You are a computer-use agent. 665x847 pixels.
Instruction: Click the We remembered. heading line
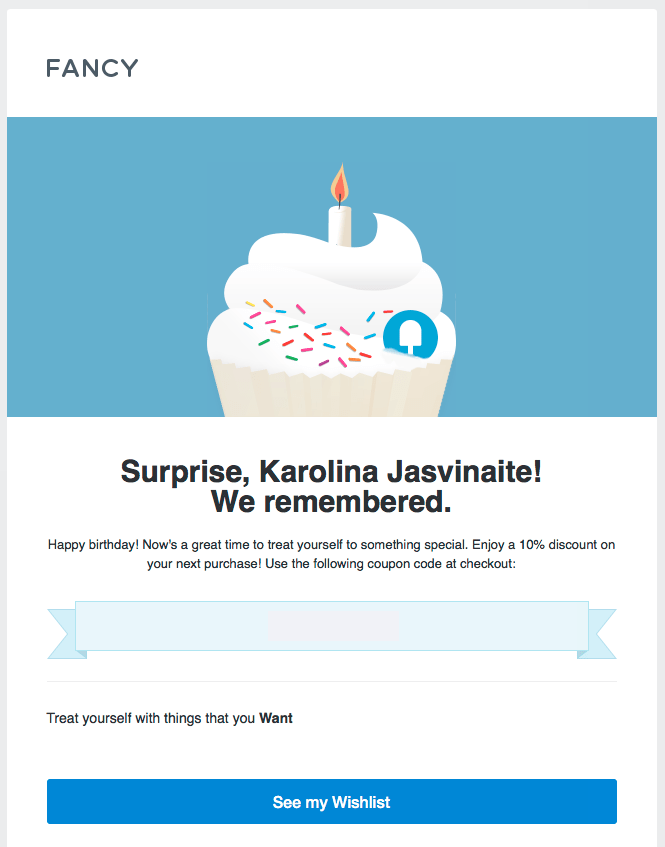[331, 502]
